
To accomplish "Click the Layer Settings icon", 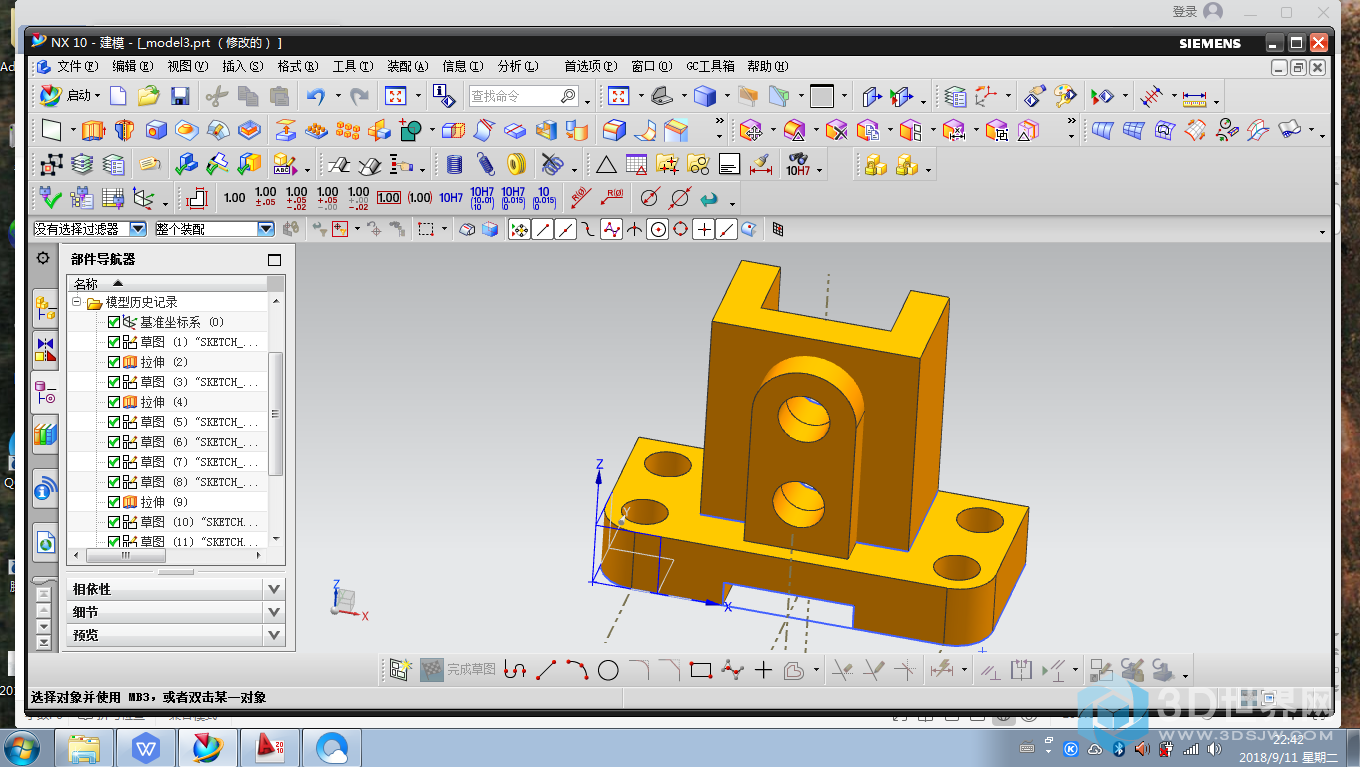I will pyautogui.click(x=956, y=96).
